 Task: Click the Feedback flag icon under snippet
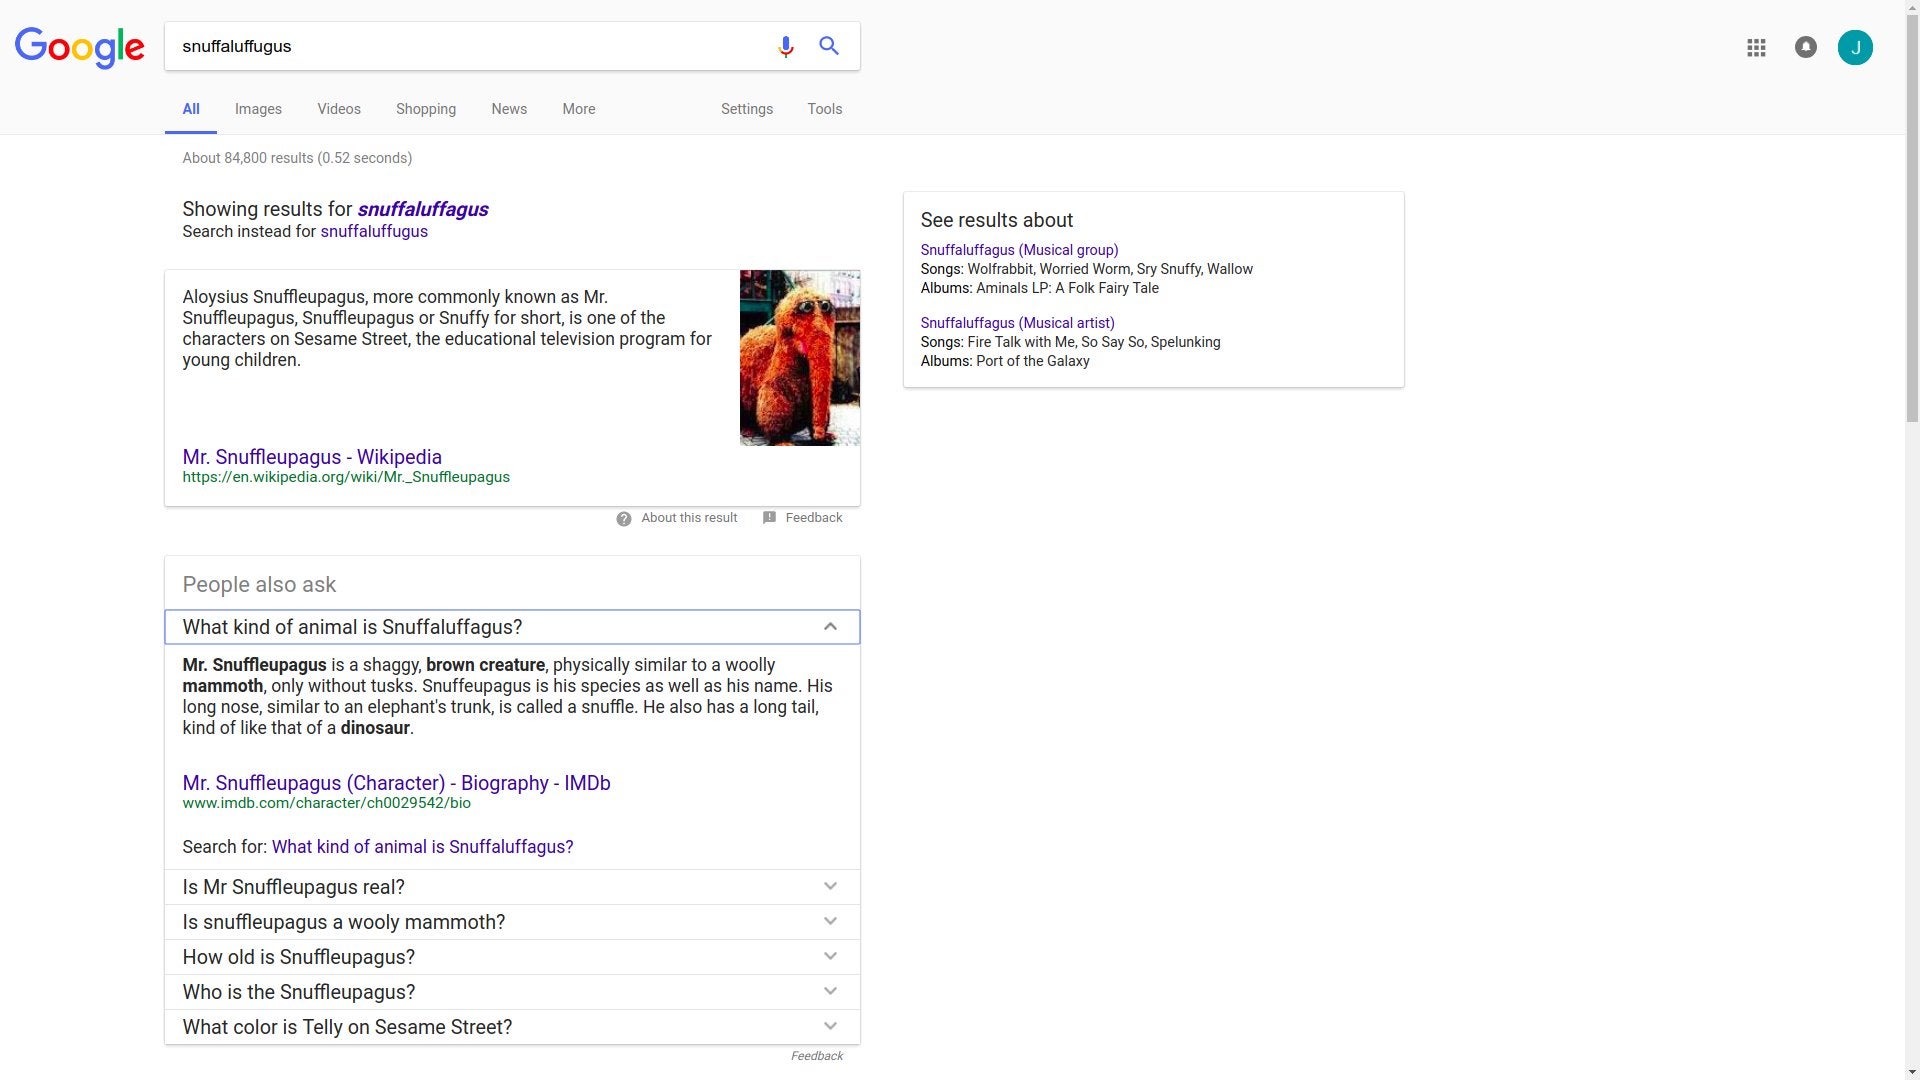pos(769,518)
